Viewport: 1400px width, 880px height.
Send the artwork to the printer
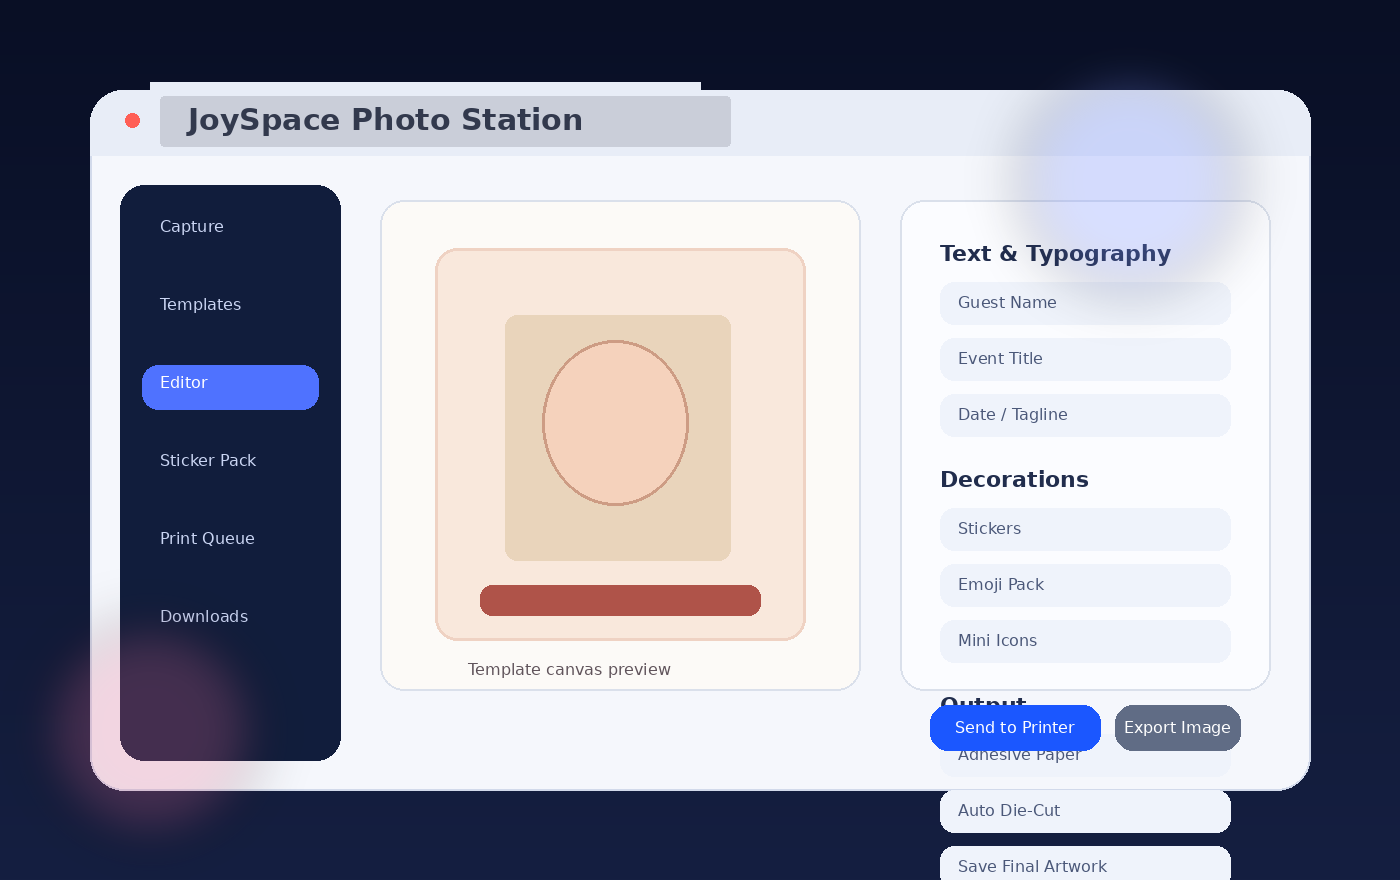[1015, 728]
